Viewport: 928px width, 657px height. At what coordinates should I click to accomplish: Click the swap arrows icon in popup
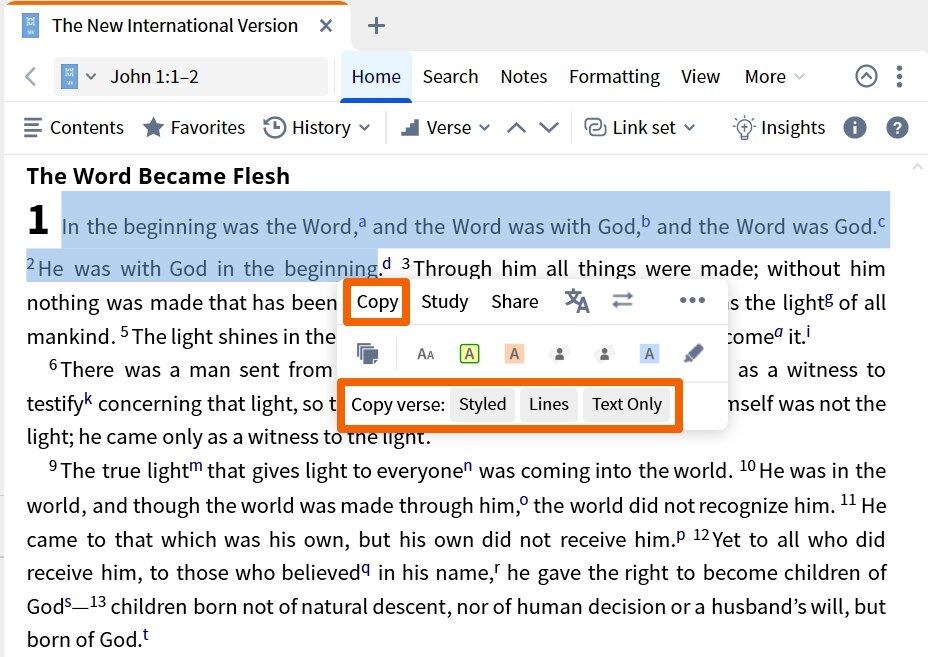point(623,301)
